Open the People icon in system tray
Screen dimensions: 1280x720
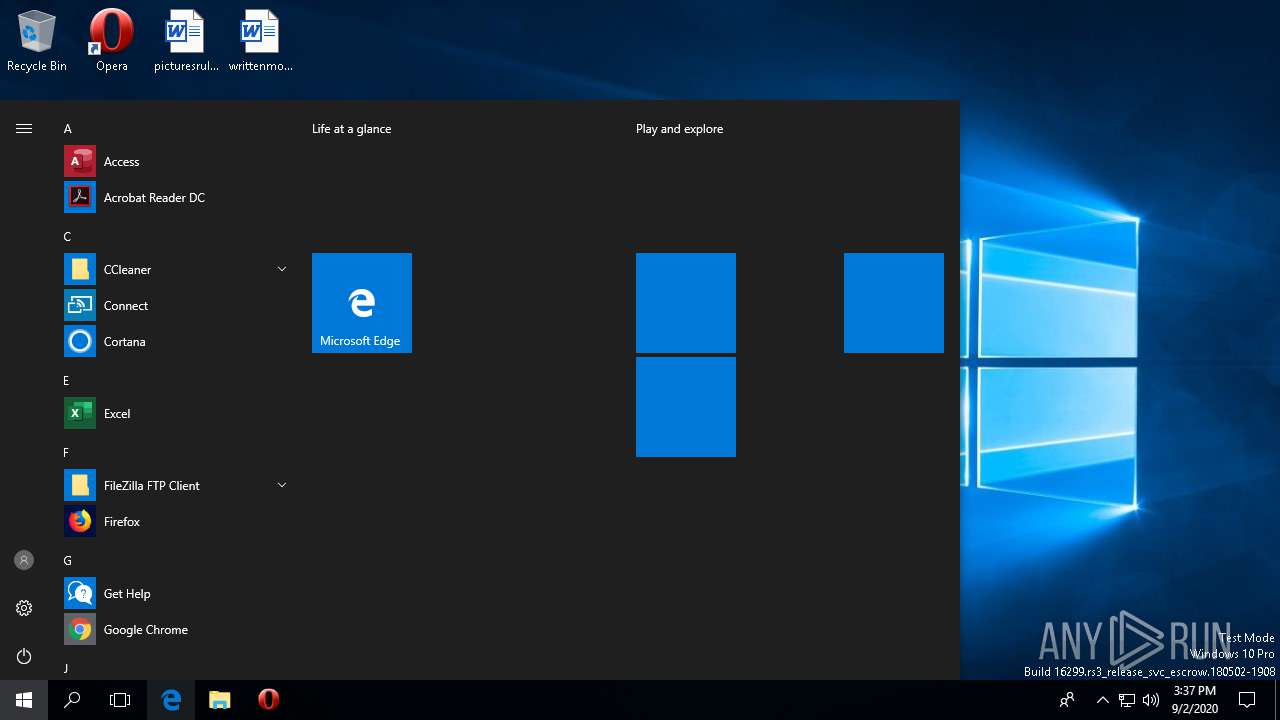click(1067, 700)
